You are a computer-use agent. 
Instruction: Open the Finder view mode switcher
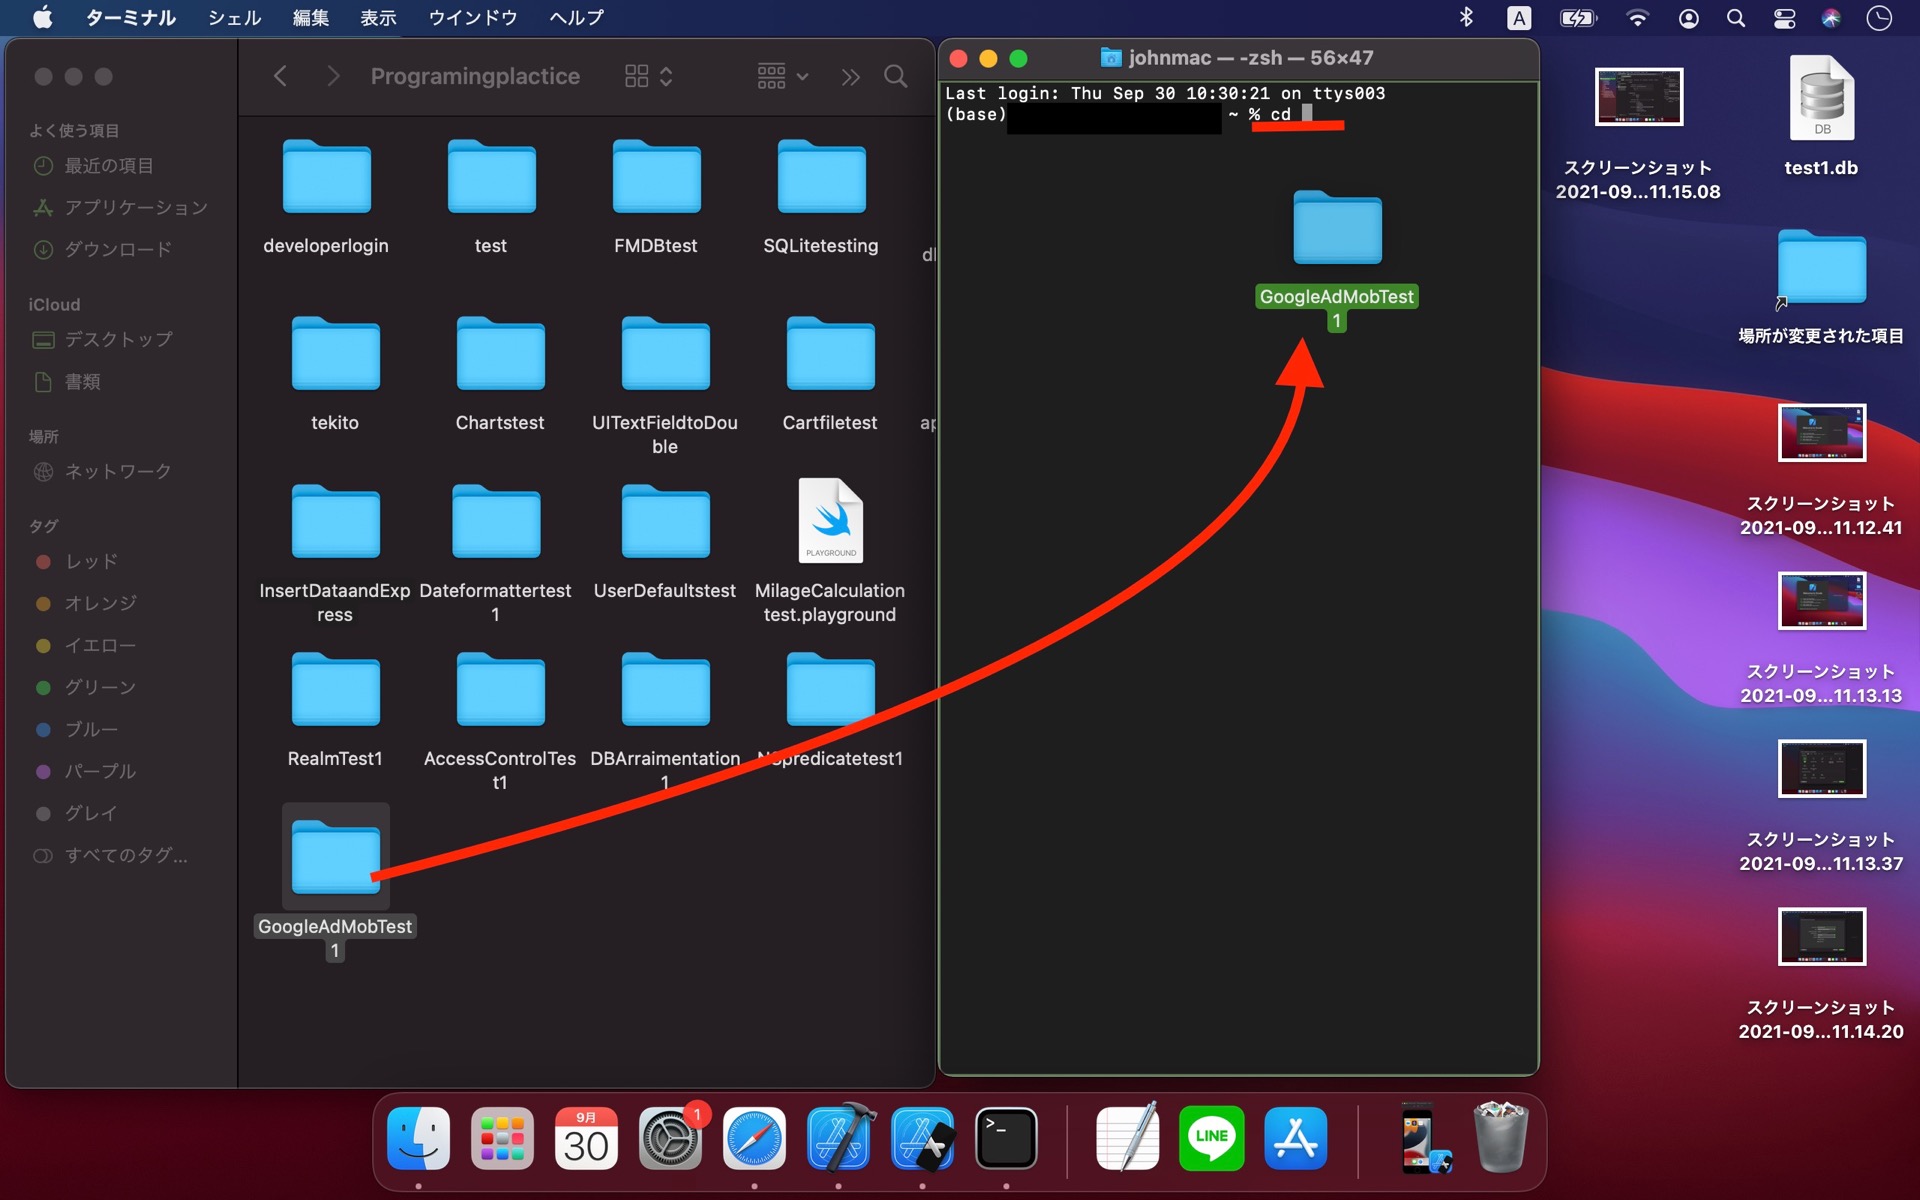[x=649, y=76]
